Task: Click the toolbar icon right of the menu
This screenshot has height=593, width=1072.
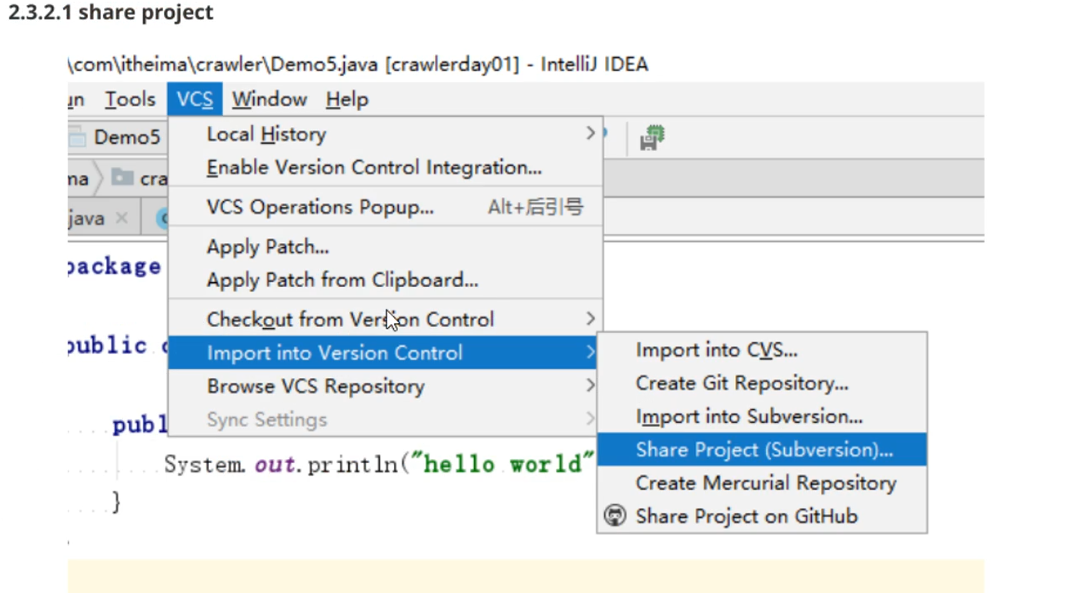Action: click(x=653, y=137)
